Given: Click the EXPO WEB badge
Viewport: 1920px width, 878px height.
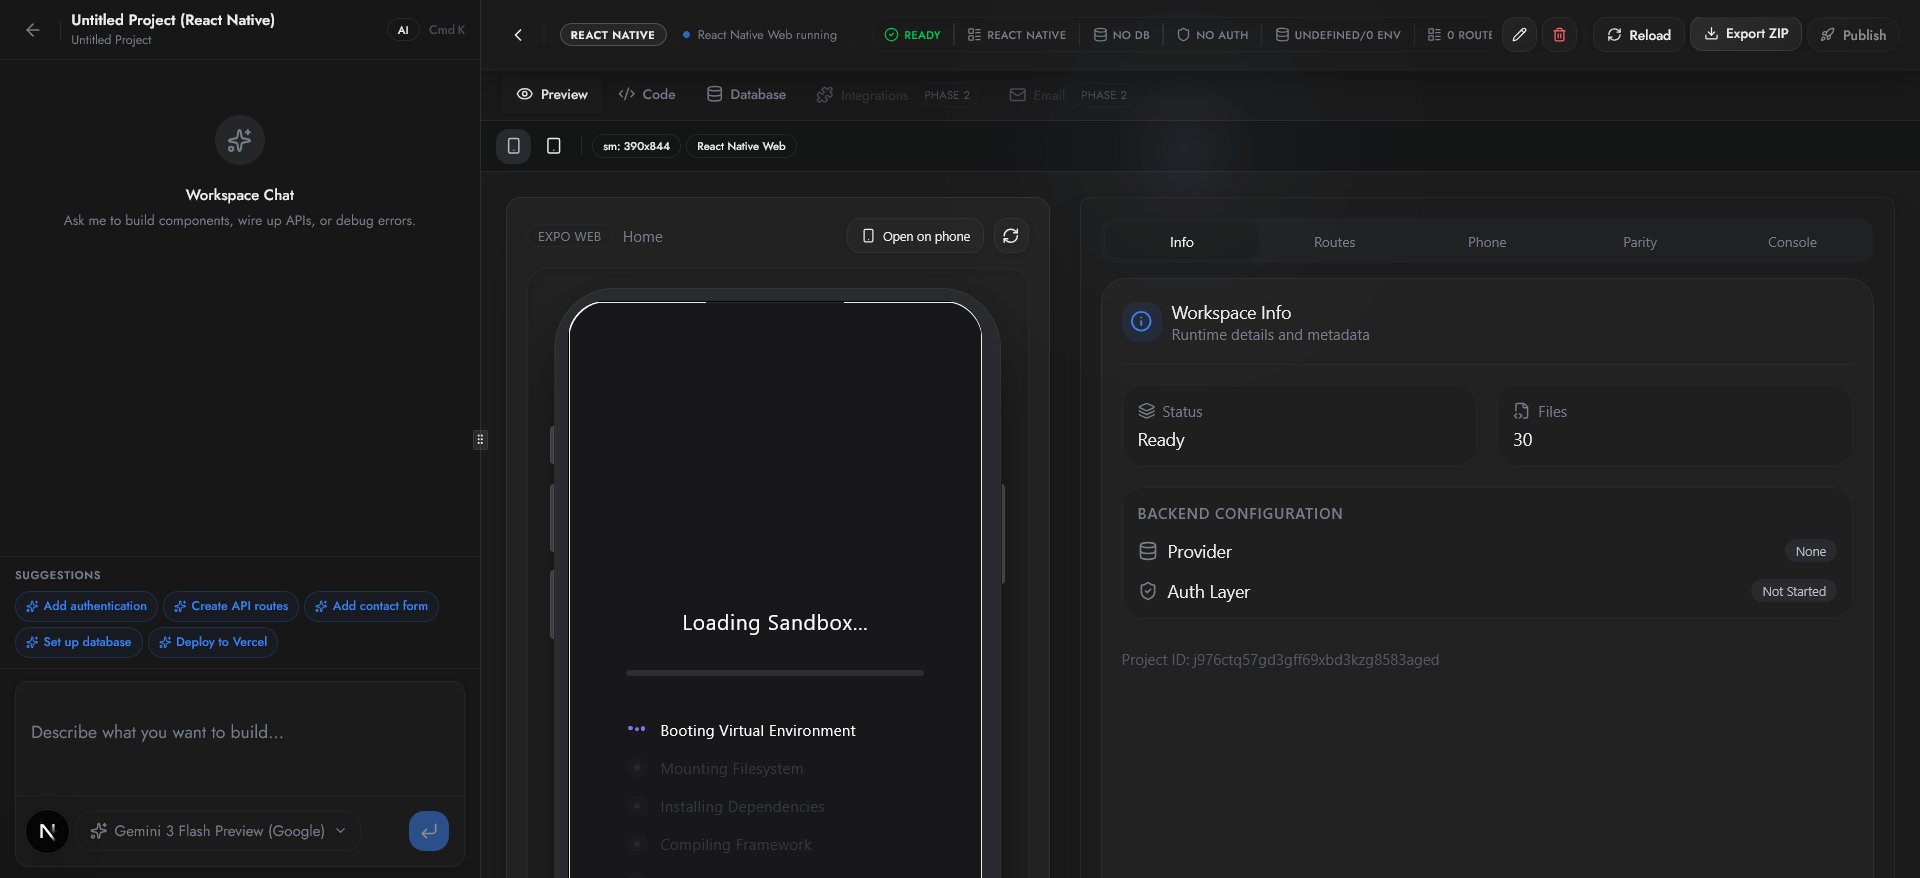Looking at the screenshot, I should coord(569,237).
